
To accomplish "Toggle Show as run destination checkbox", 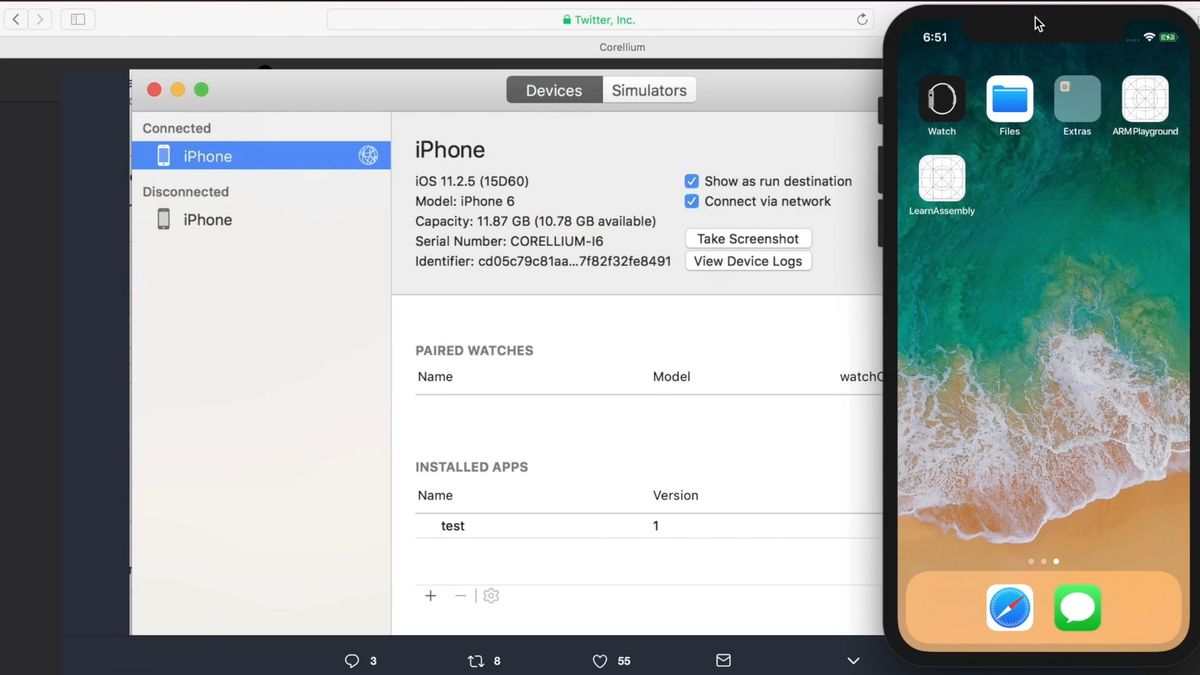I will pyautogui.click(x=691, y=181).
